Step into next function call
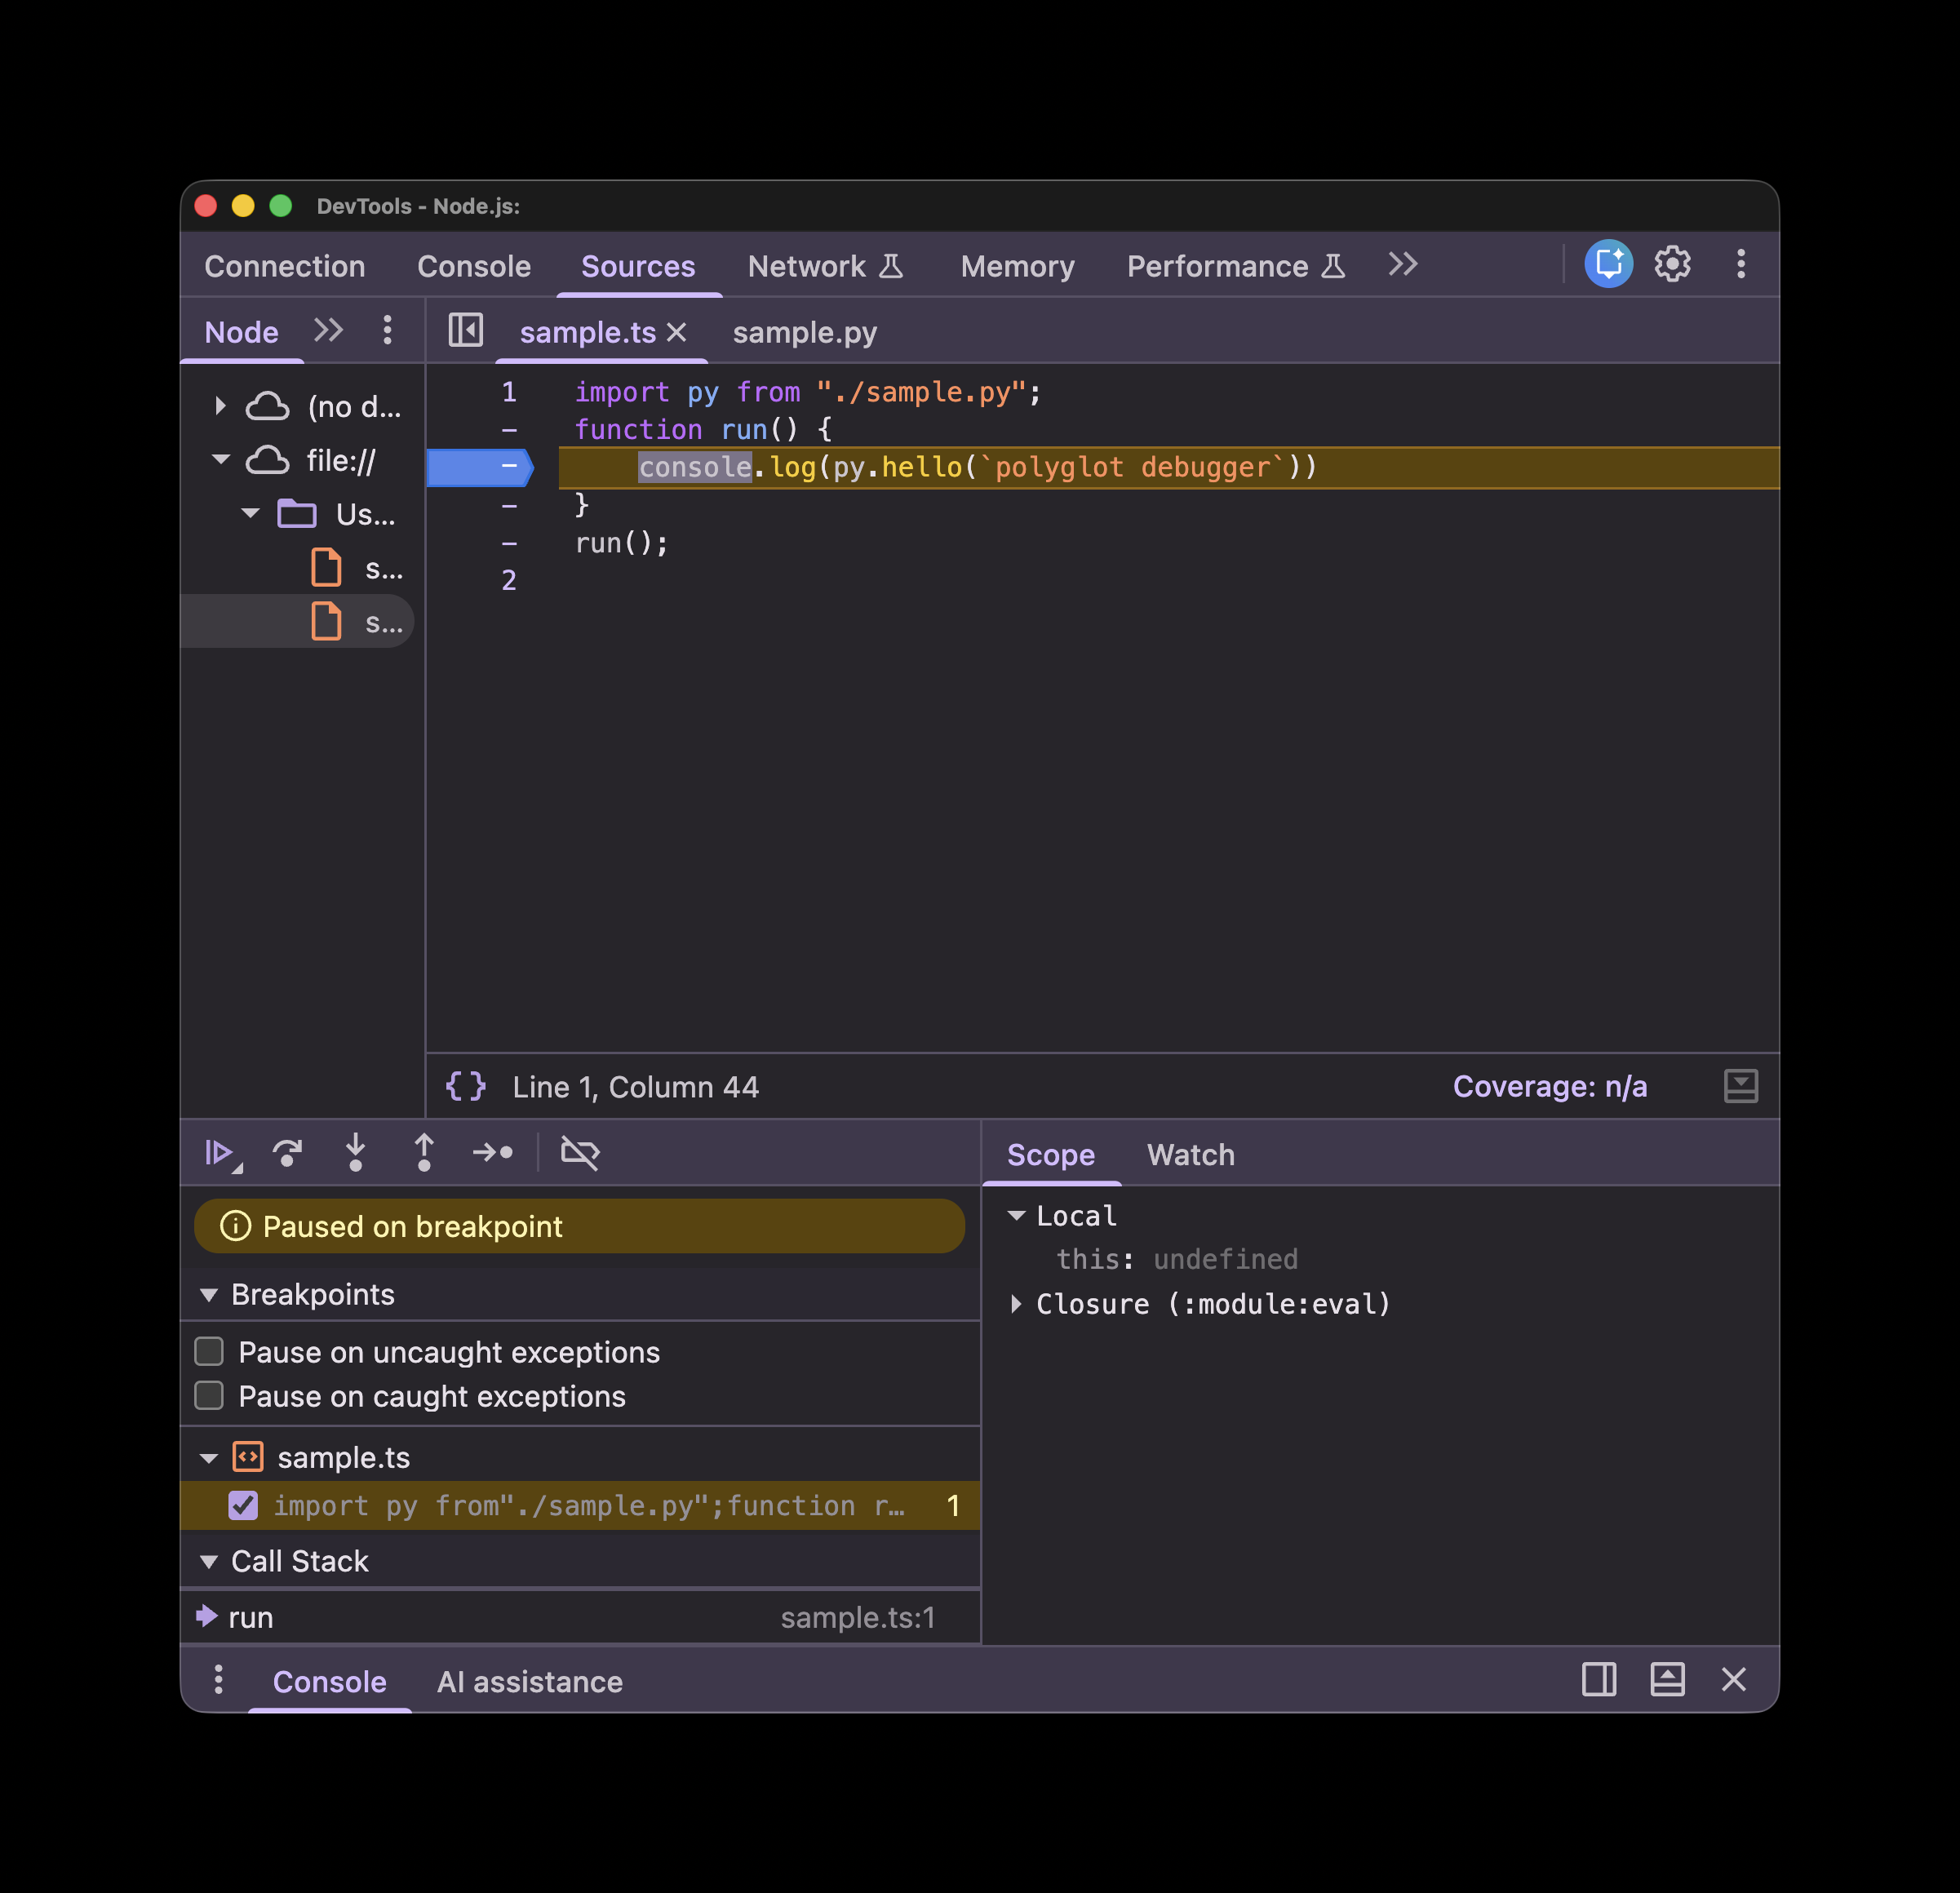Screen dimensions: 1960x1893 pos(355,1153)
